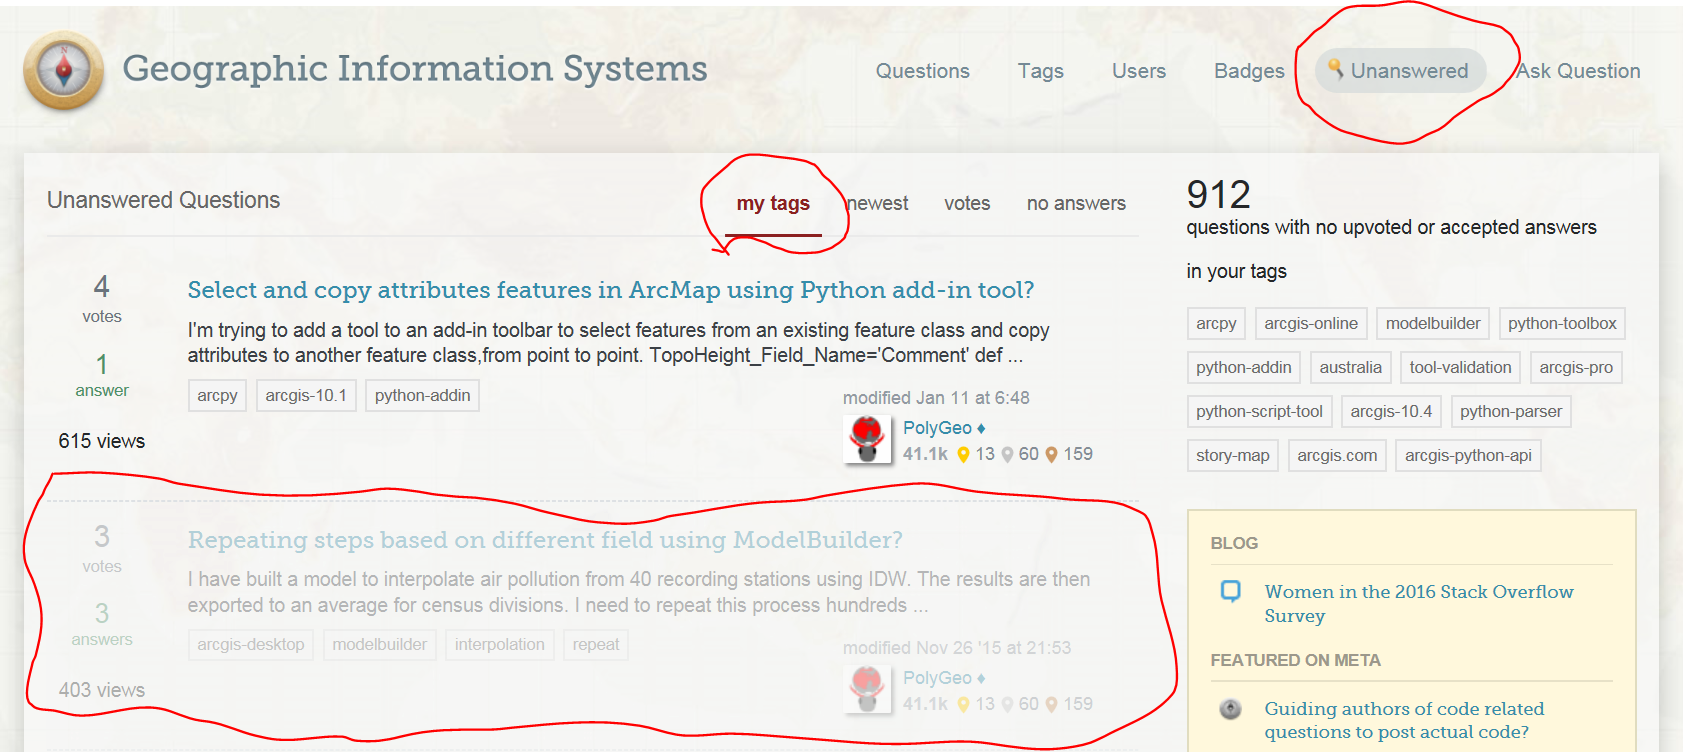Open the Users nav item
This screenshot has width=1683, height=752.
(1139, 71)
